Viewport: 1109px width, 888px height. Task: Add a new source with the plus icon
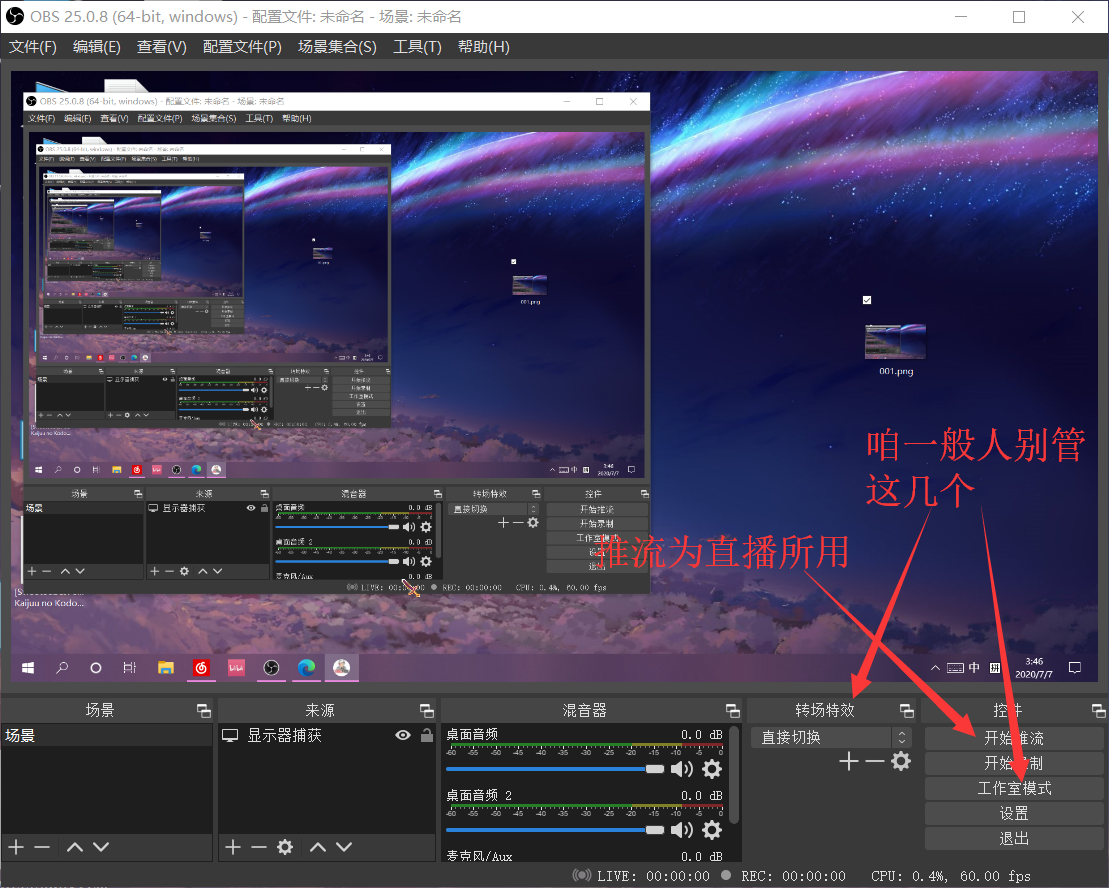pos(233,846)
